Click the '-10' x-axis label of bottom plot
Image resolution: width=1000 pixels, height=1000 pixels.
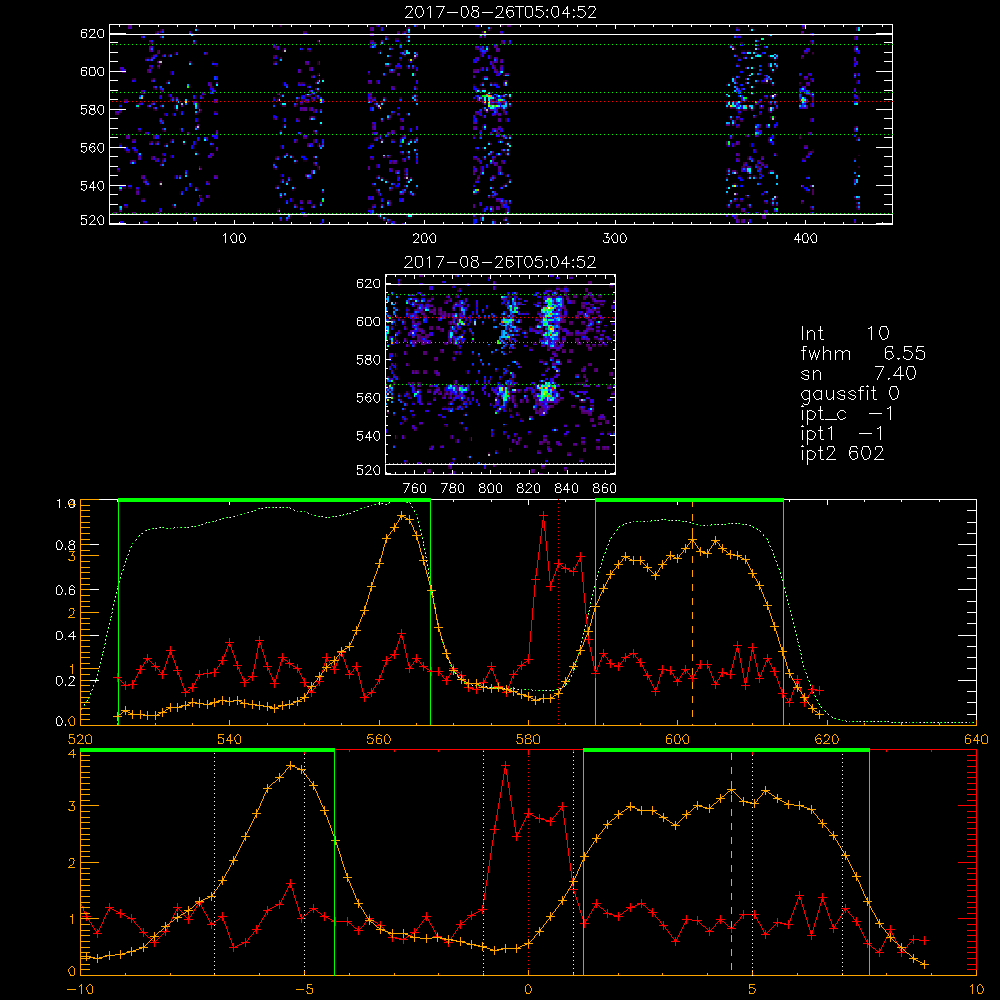tap(80, 990)
